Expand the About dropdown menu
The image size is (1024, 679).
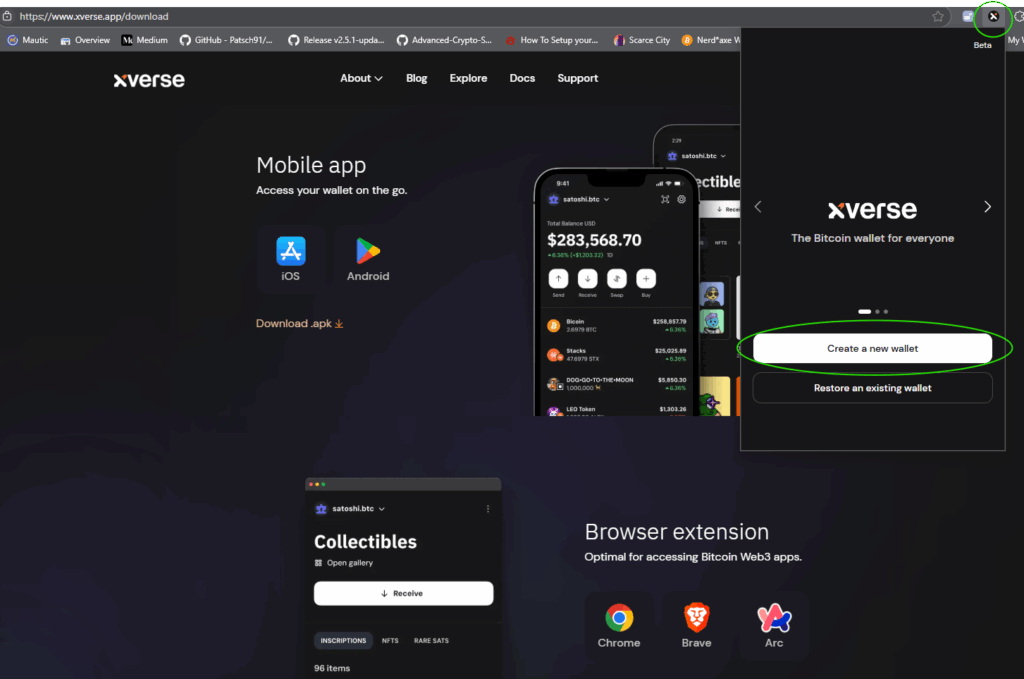click(361, 78)
